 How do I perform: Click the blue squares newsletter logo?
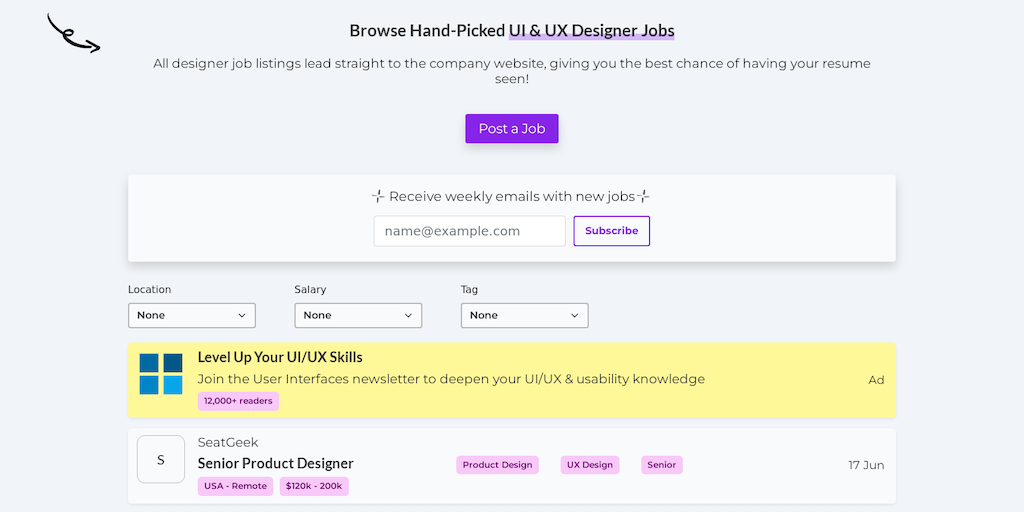coord(161,374)
